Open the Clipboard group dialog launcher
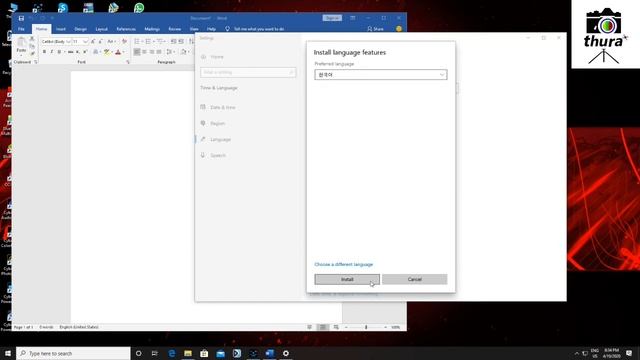Screen dimensions: 640x360 point(36,62)
